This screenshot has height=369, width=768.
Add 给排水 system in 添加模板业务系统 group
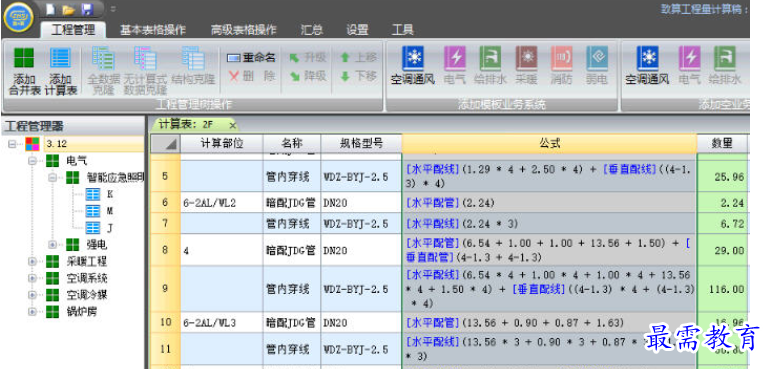tap(490, 66)
